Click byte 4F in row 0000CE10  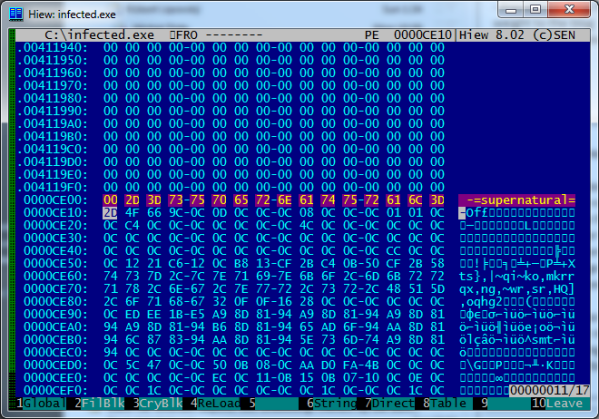(x=132, y=213)
